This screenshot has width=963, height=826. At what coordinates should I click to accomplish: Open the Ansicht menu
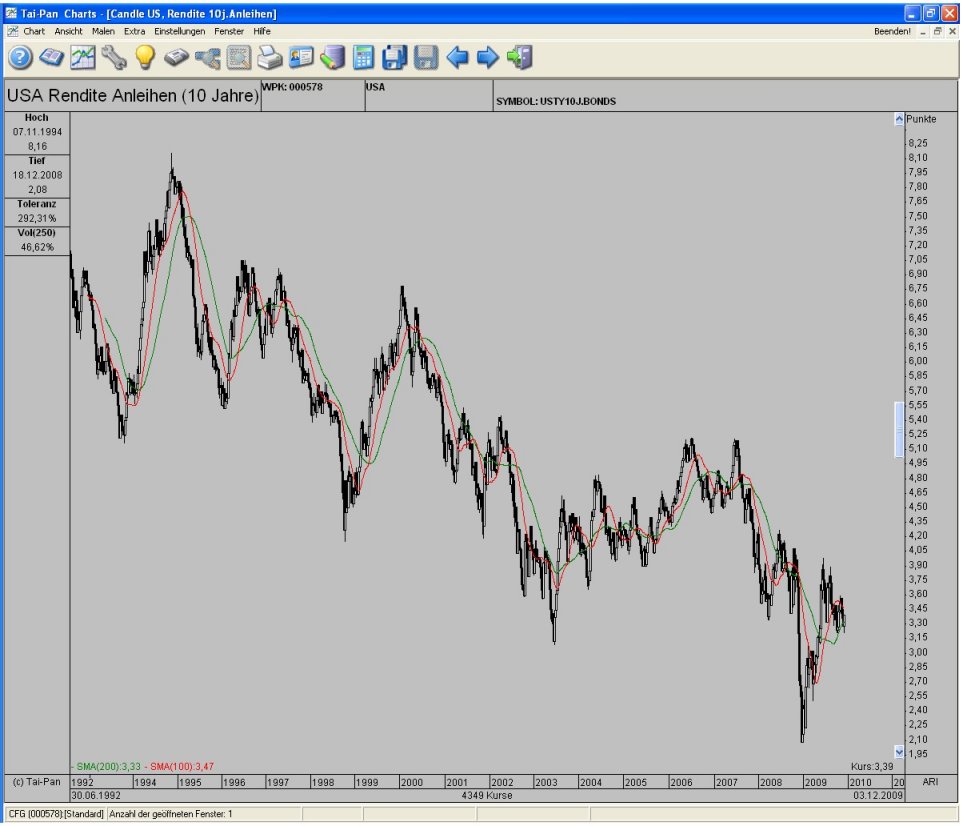(69, 31)
